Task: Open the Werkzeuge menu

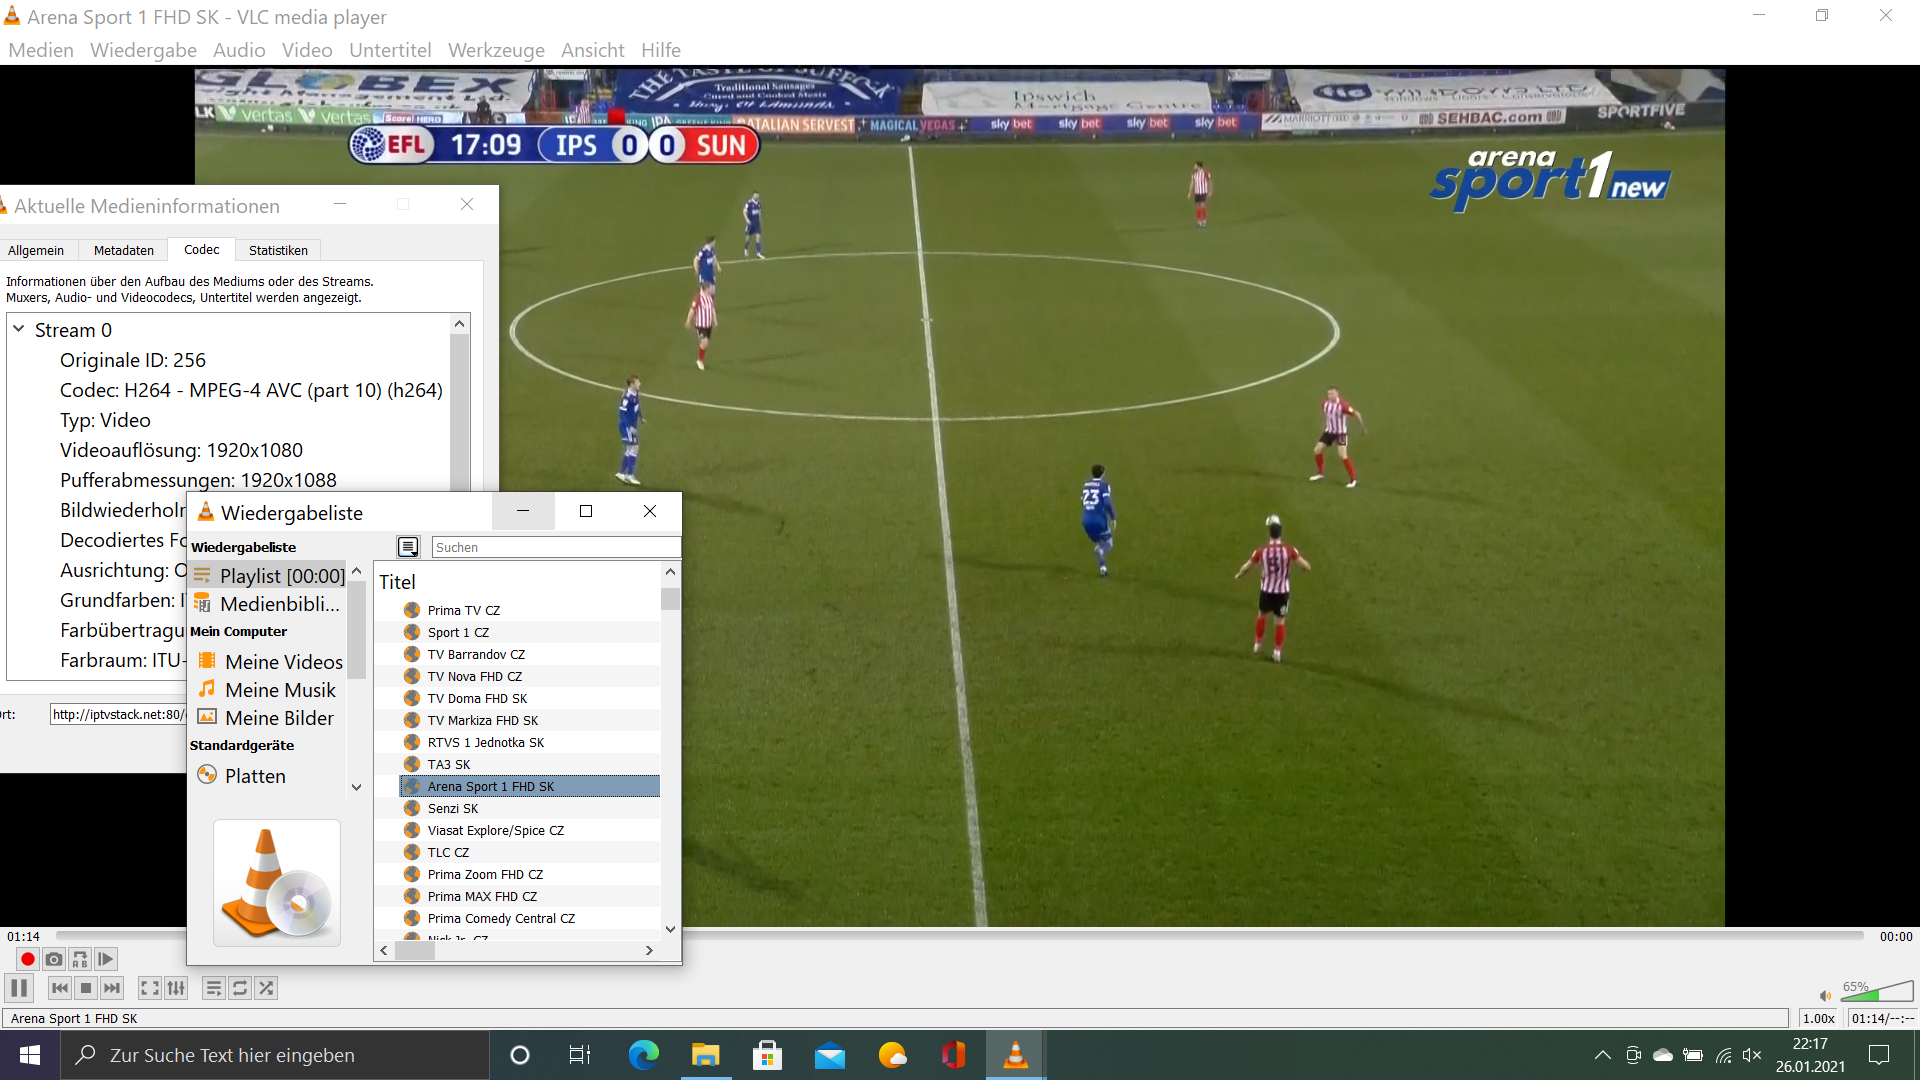Action: pos(496,50)
